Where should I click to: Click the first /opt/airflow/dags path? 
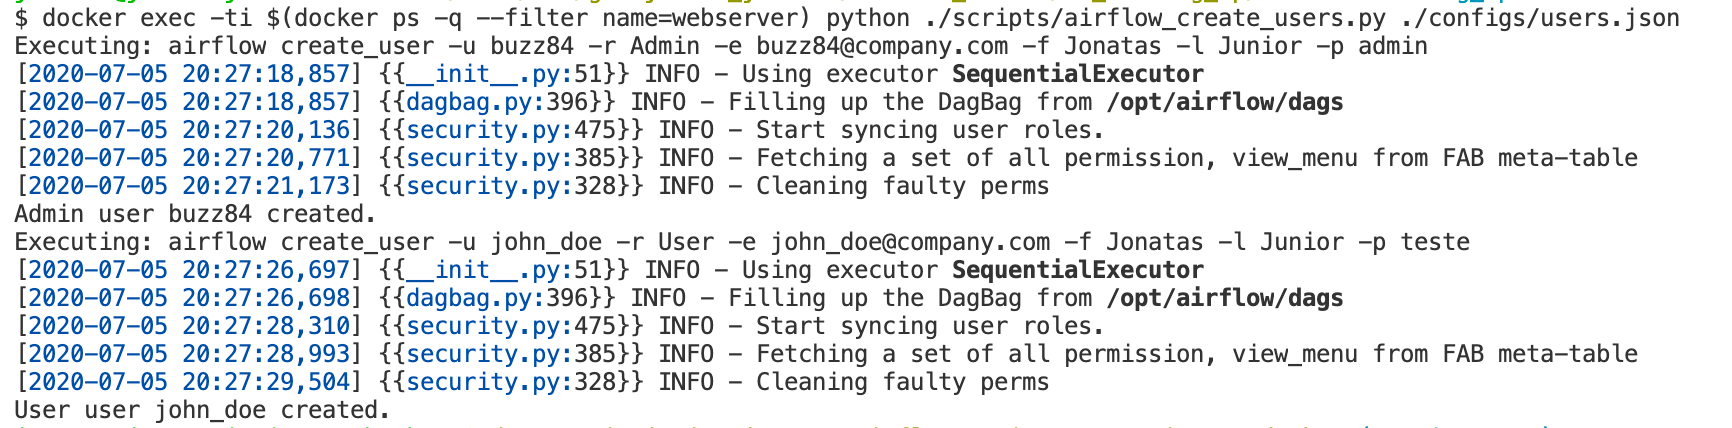(x=1225, y=102)
